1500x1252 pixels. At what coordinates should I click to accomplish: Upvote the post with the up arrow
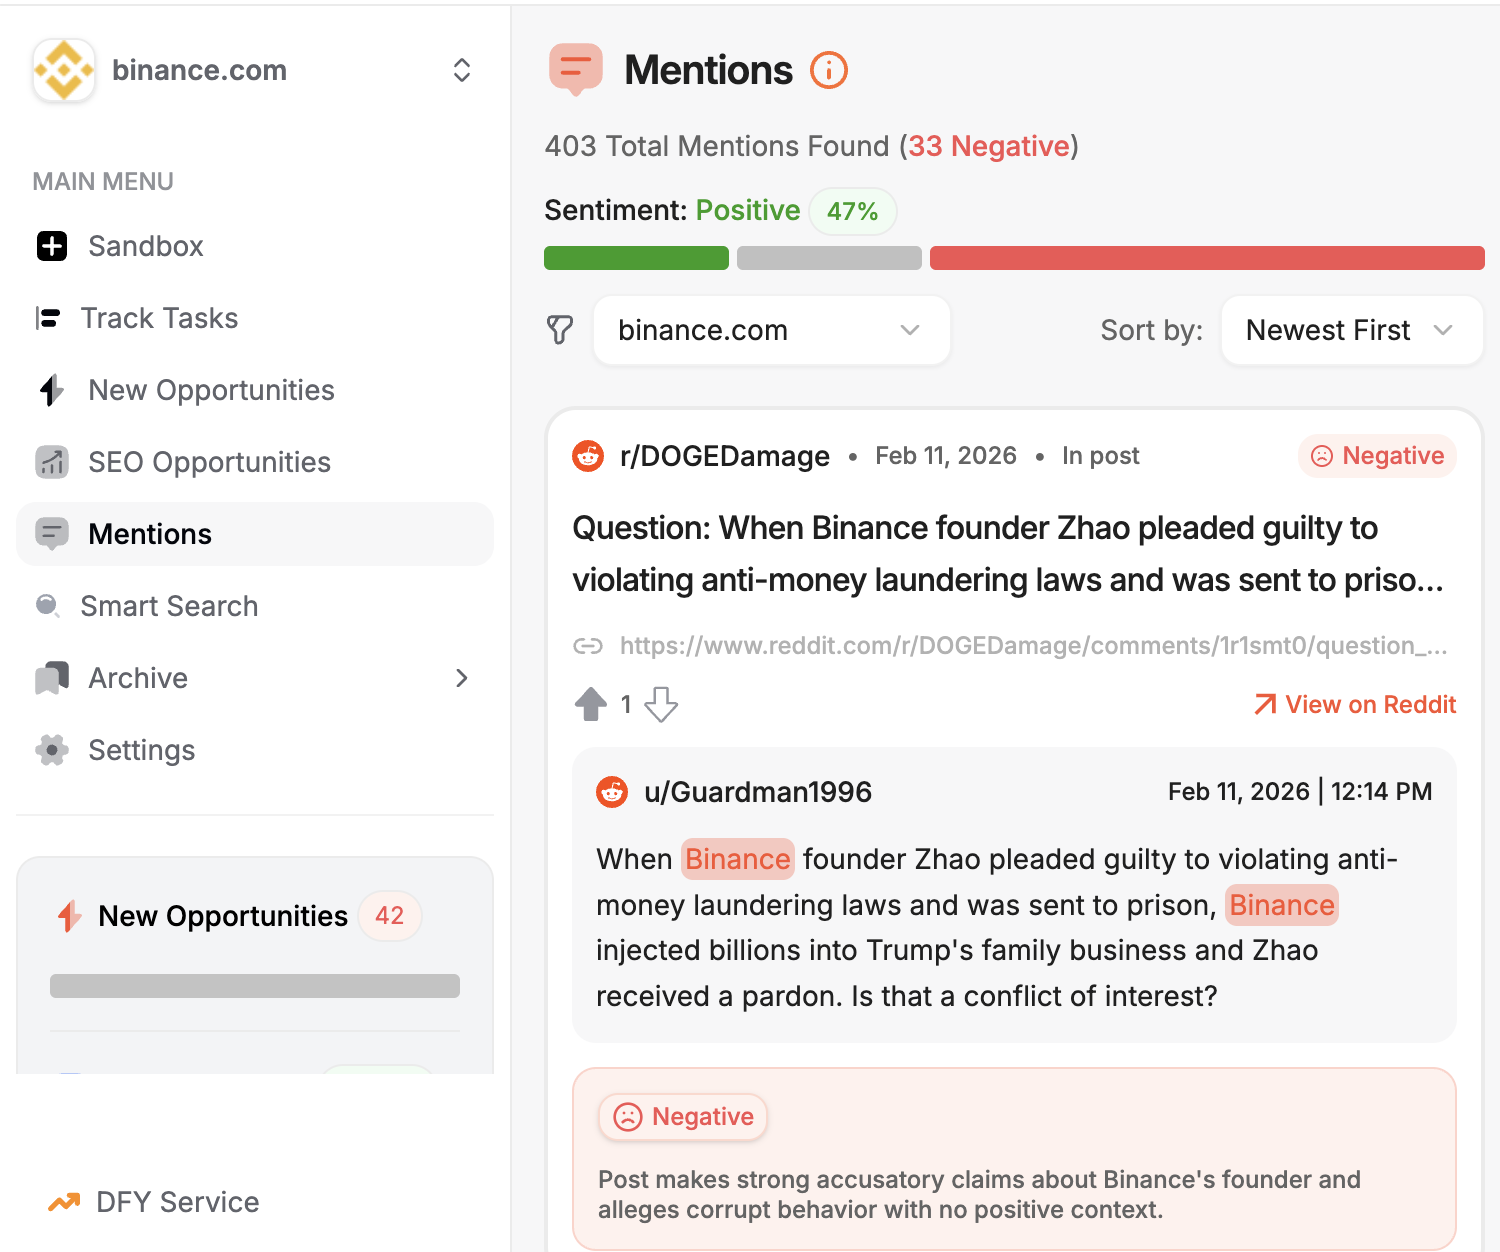tap(591, 705)
